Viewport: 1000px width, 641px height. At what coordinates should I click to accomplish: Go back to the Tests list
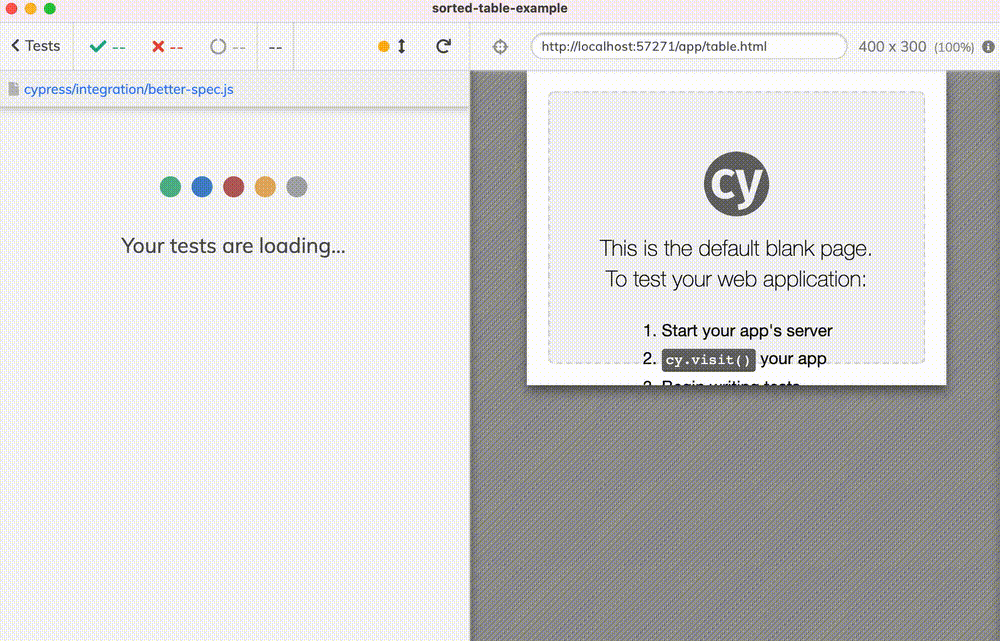[x=36, y=46]
